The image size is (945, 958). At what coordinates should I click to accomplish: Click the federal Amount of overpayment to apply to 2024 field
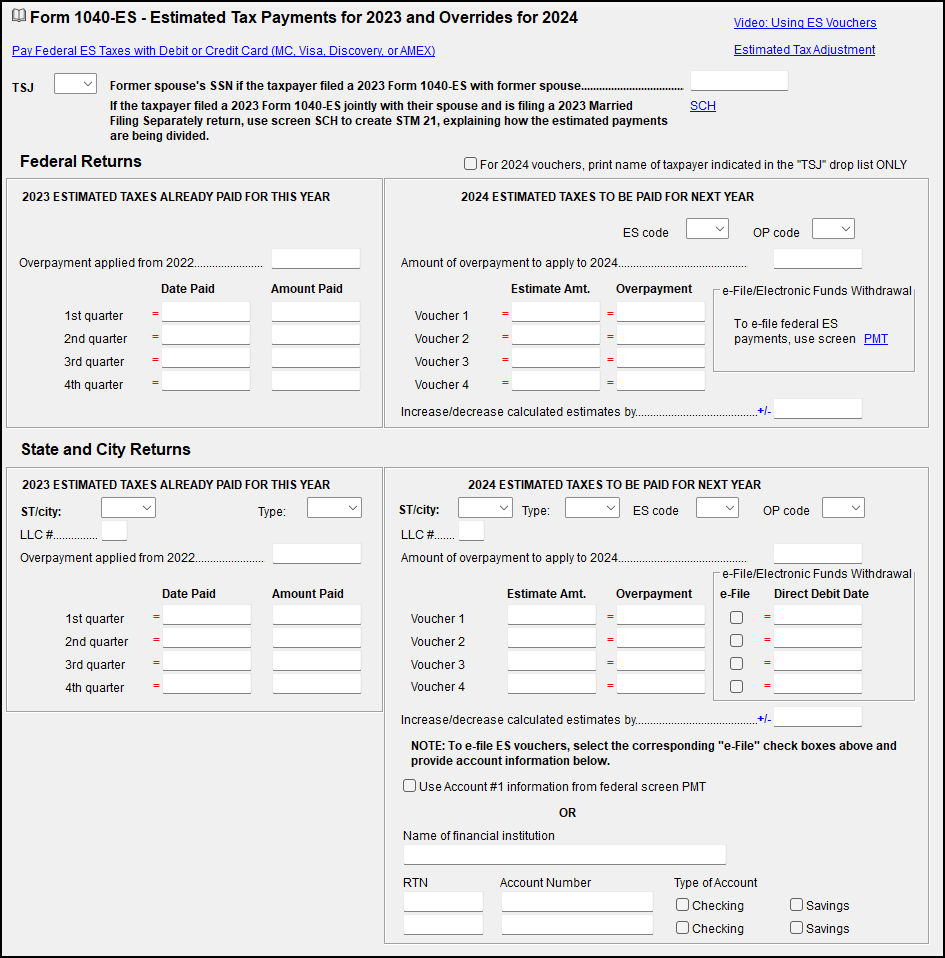pyautogui.click(x=818, y=258)
